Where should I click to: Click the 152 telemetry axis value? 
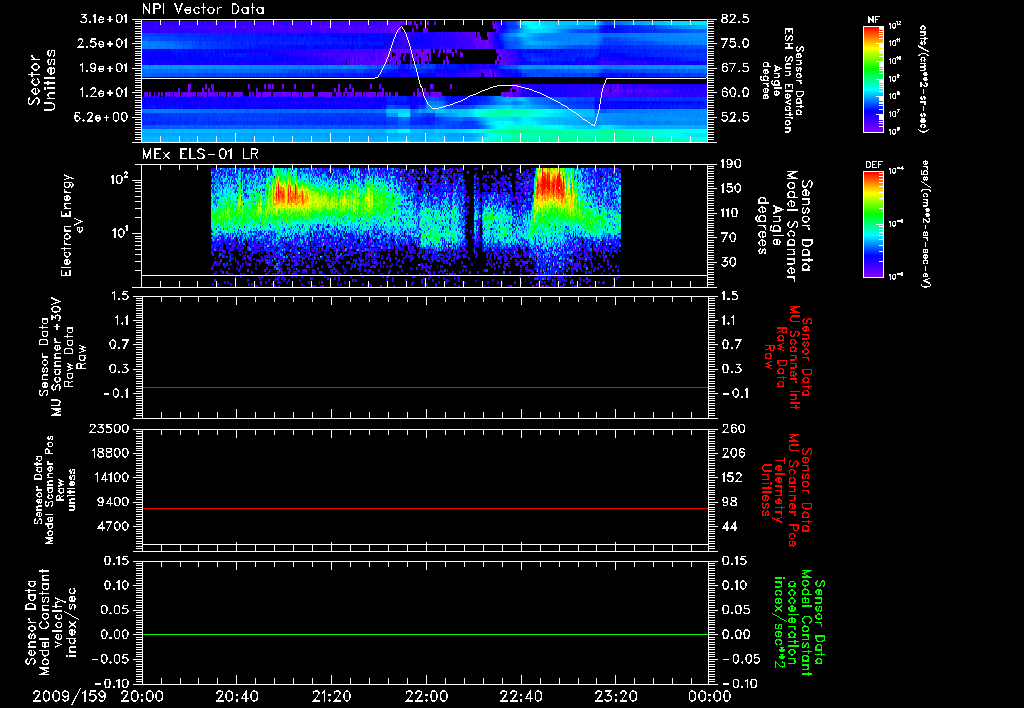click(x=732, y=477)
